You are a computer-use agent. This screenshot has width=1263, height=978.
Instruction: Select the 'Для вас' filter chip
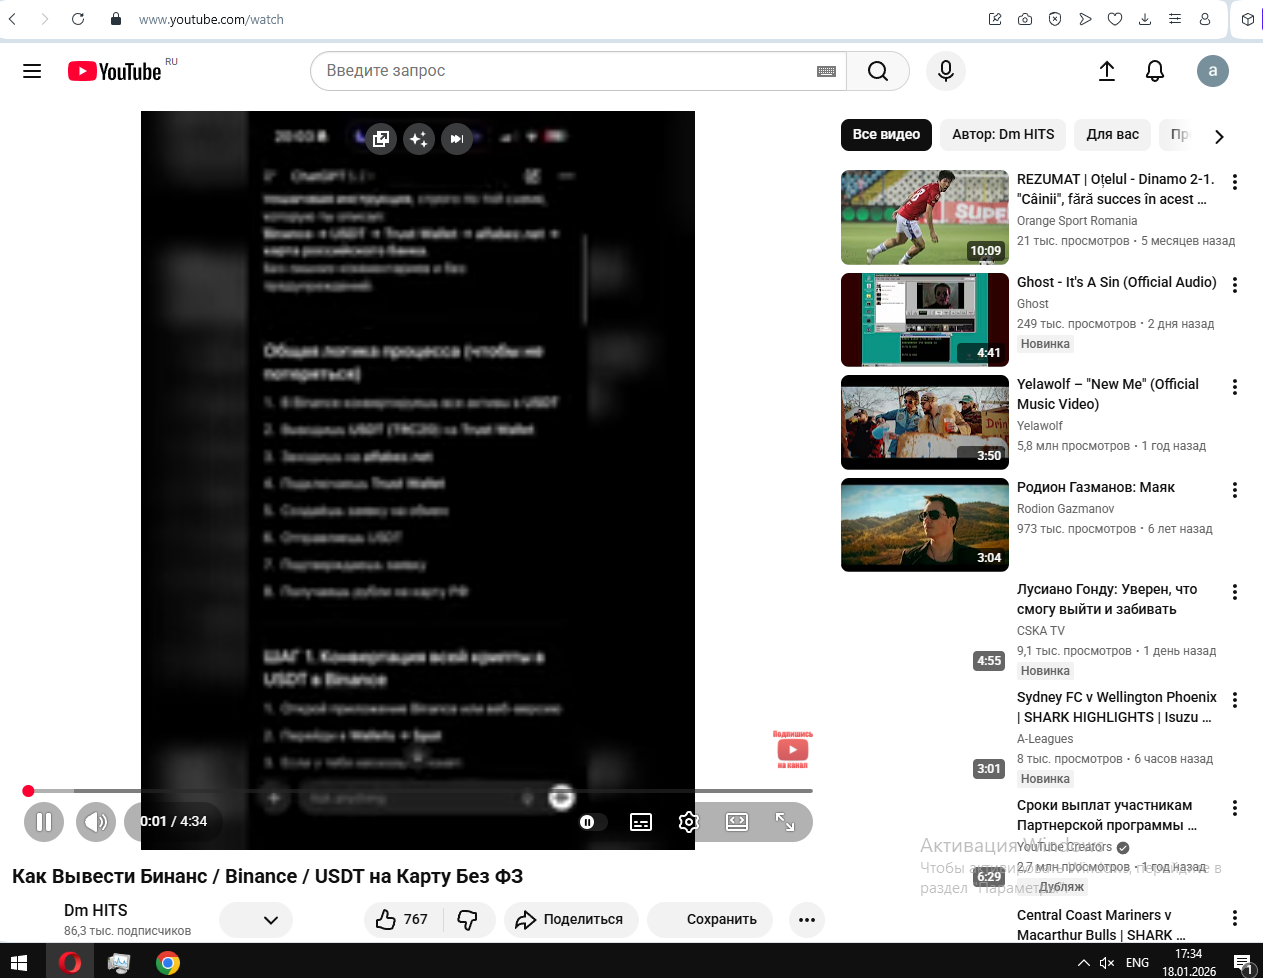coord(1112,135)
